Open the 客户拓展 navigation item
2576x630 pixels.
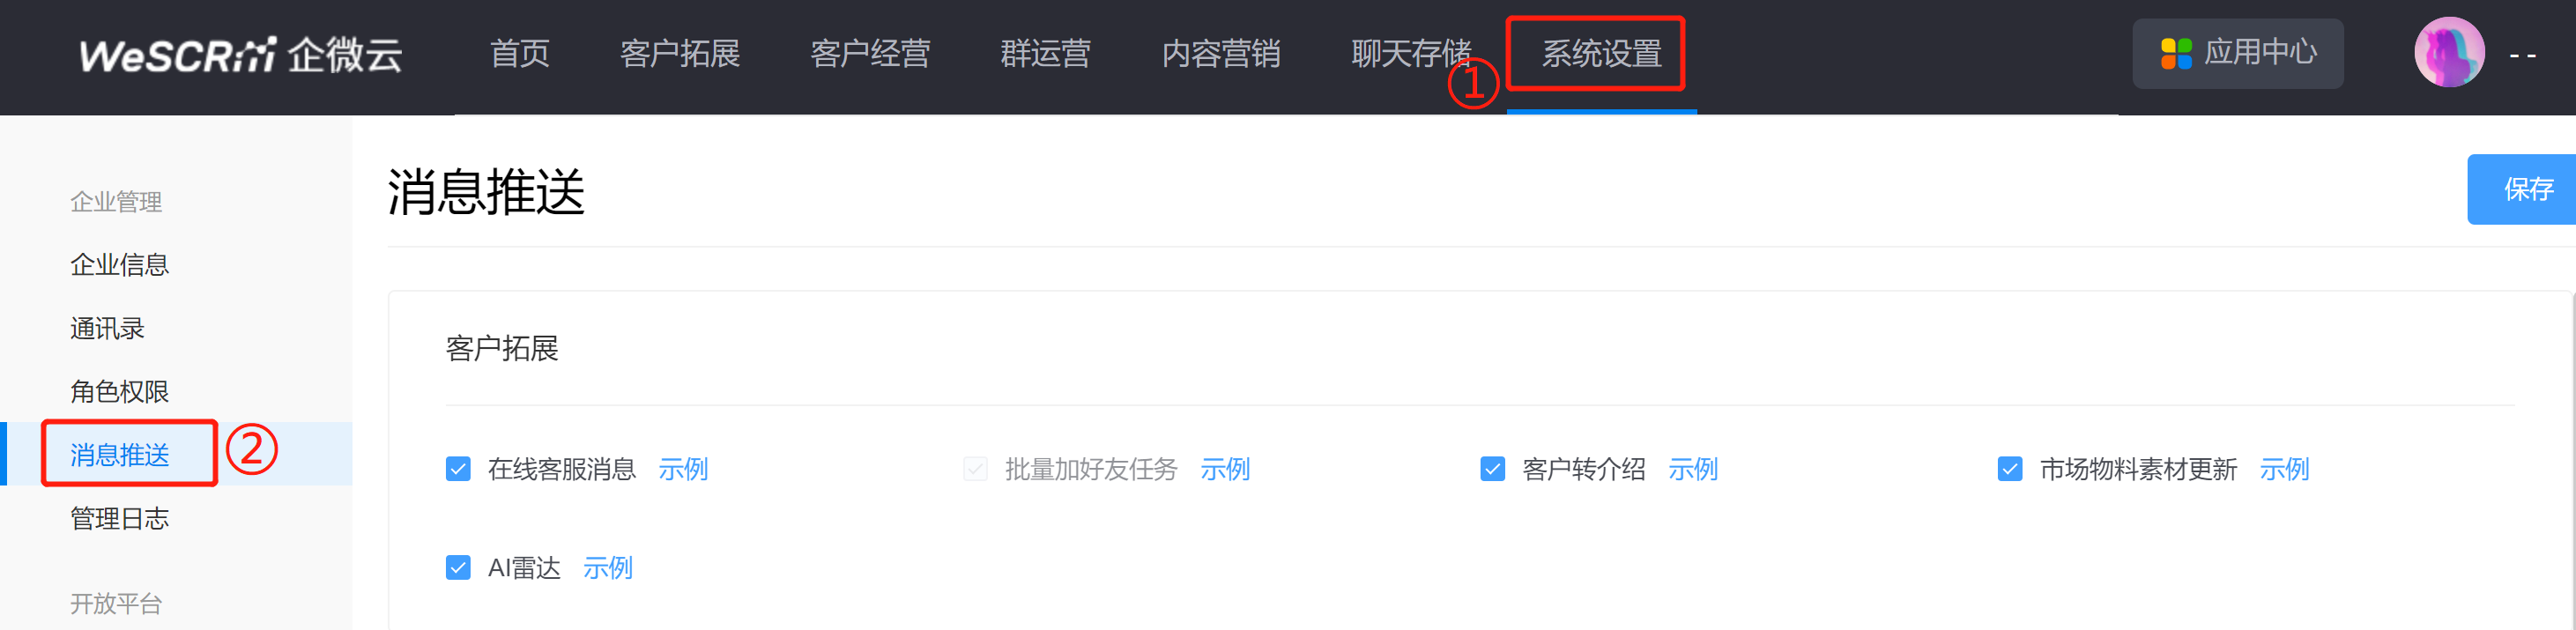click(680, 54)
